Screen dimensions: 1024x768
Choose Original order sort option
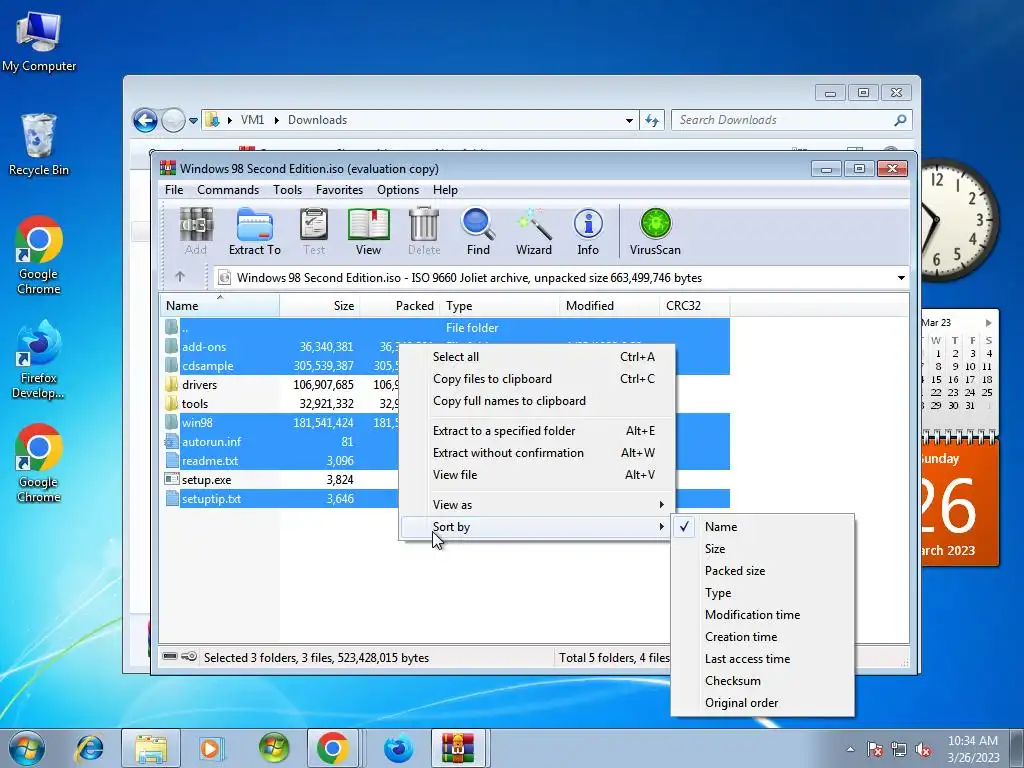(x=762, y=703)
